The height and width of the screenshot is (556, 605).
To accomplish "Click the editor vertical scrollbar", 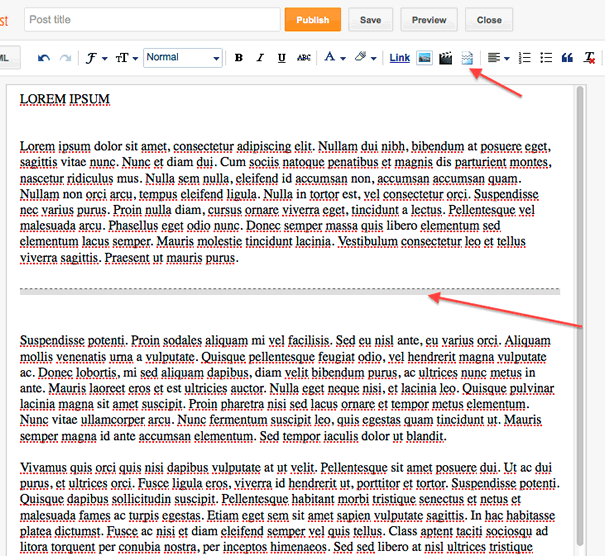I will (579, 316).
